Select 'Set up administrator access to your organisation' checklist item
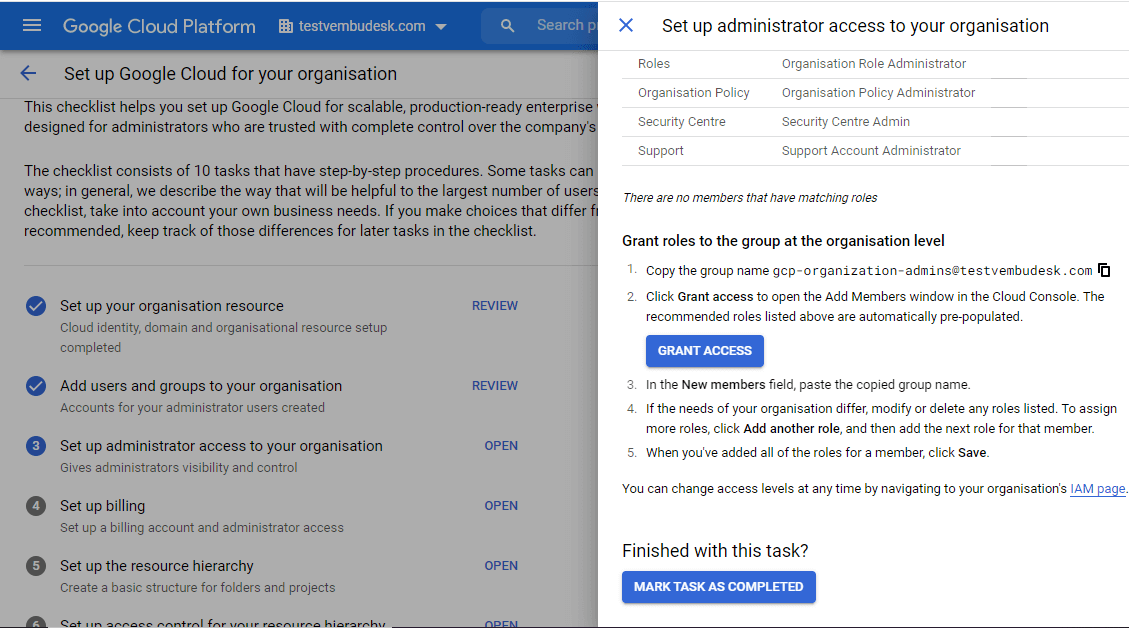 (x=221, y=446)
